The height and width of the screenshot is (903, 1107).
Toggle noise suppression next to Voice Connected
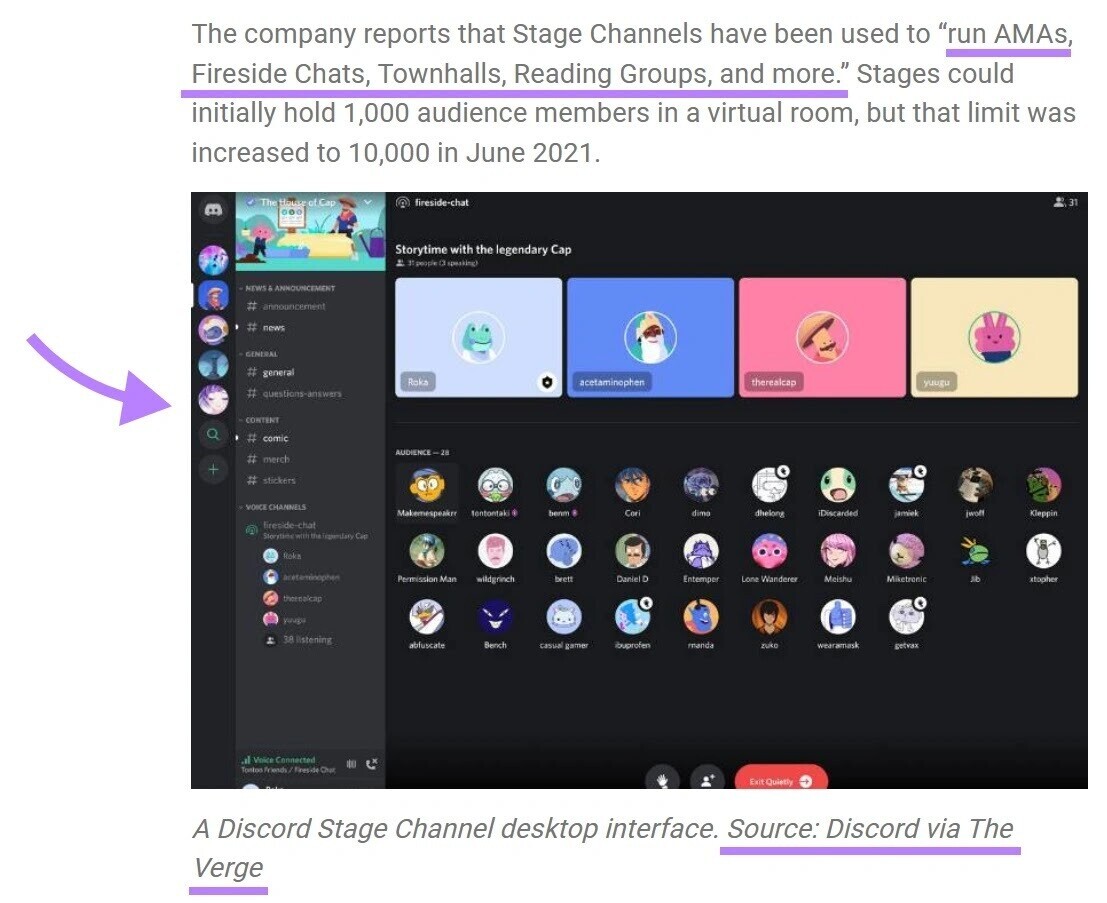click(352, 764)
